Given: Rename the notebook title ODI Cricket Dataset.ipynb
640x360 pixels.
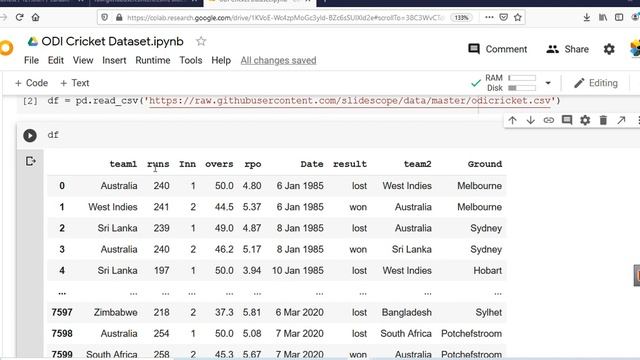Looking at the screenshot, I should coord(113,41).
